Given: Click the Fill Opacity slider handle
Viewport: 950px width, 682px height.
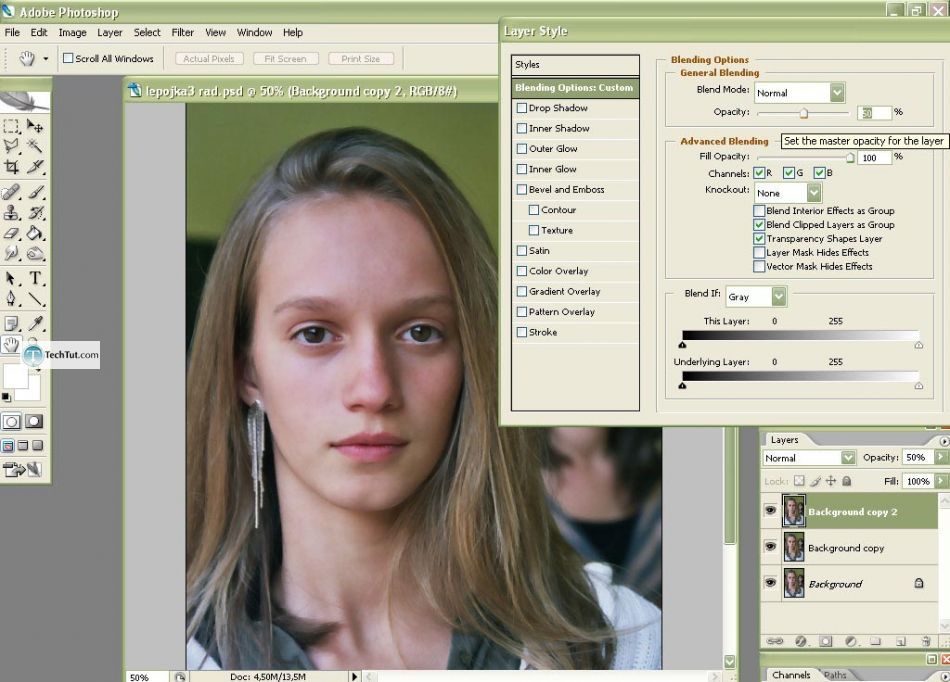Looking at the screenshot, I should (x=850, y=158).
